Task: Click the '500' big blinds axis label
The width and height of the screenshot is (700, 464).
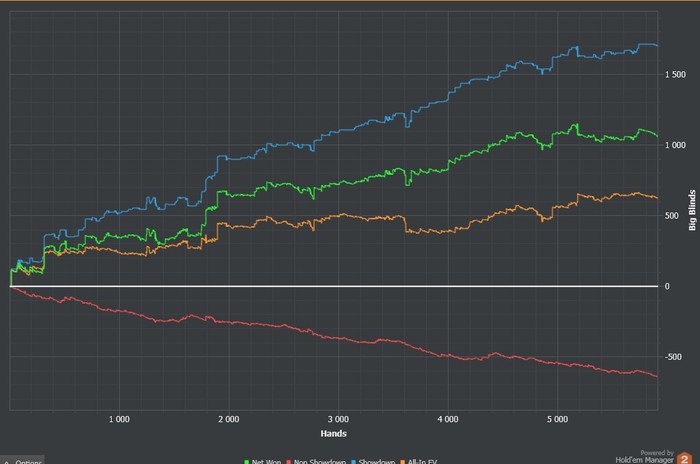Action: click(672, 216)
